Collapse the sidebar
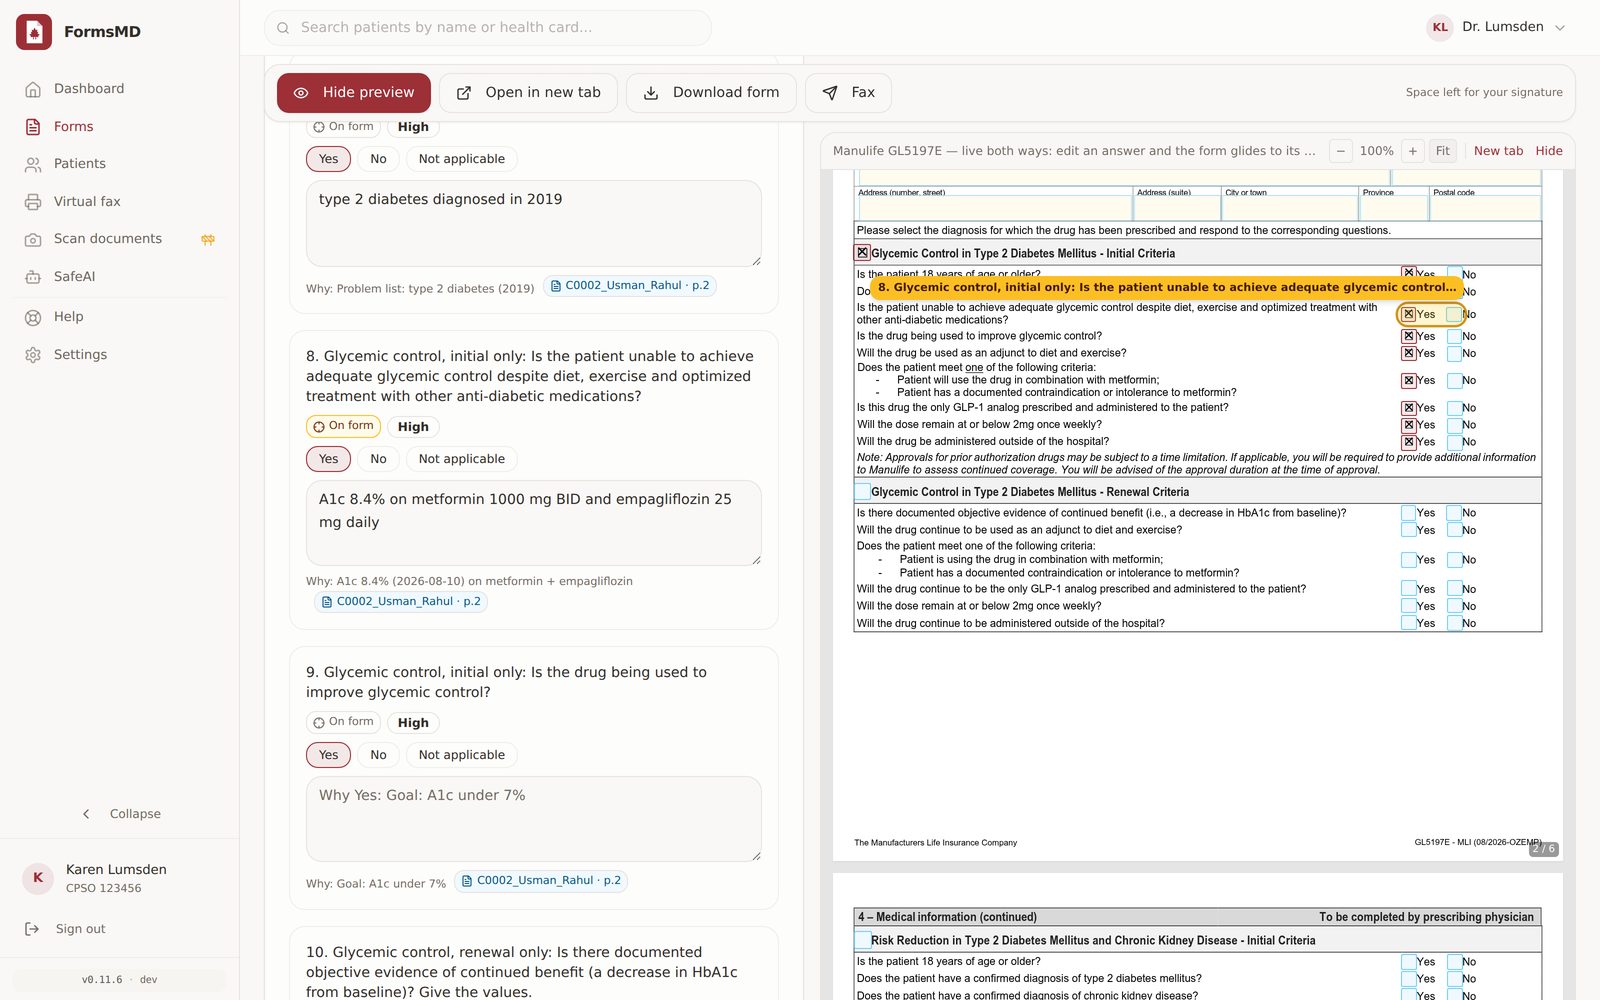This screenshot has width=1600, height=1000. pos(120,814)
